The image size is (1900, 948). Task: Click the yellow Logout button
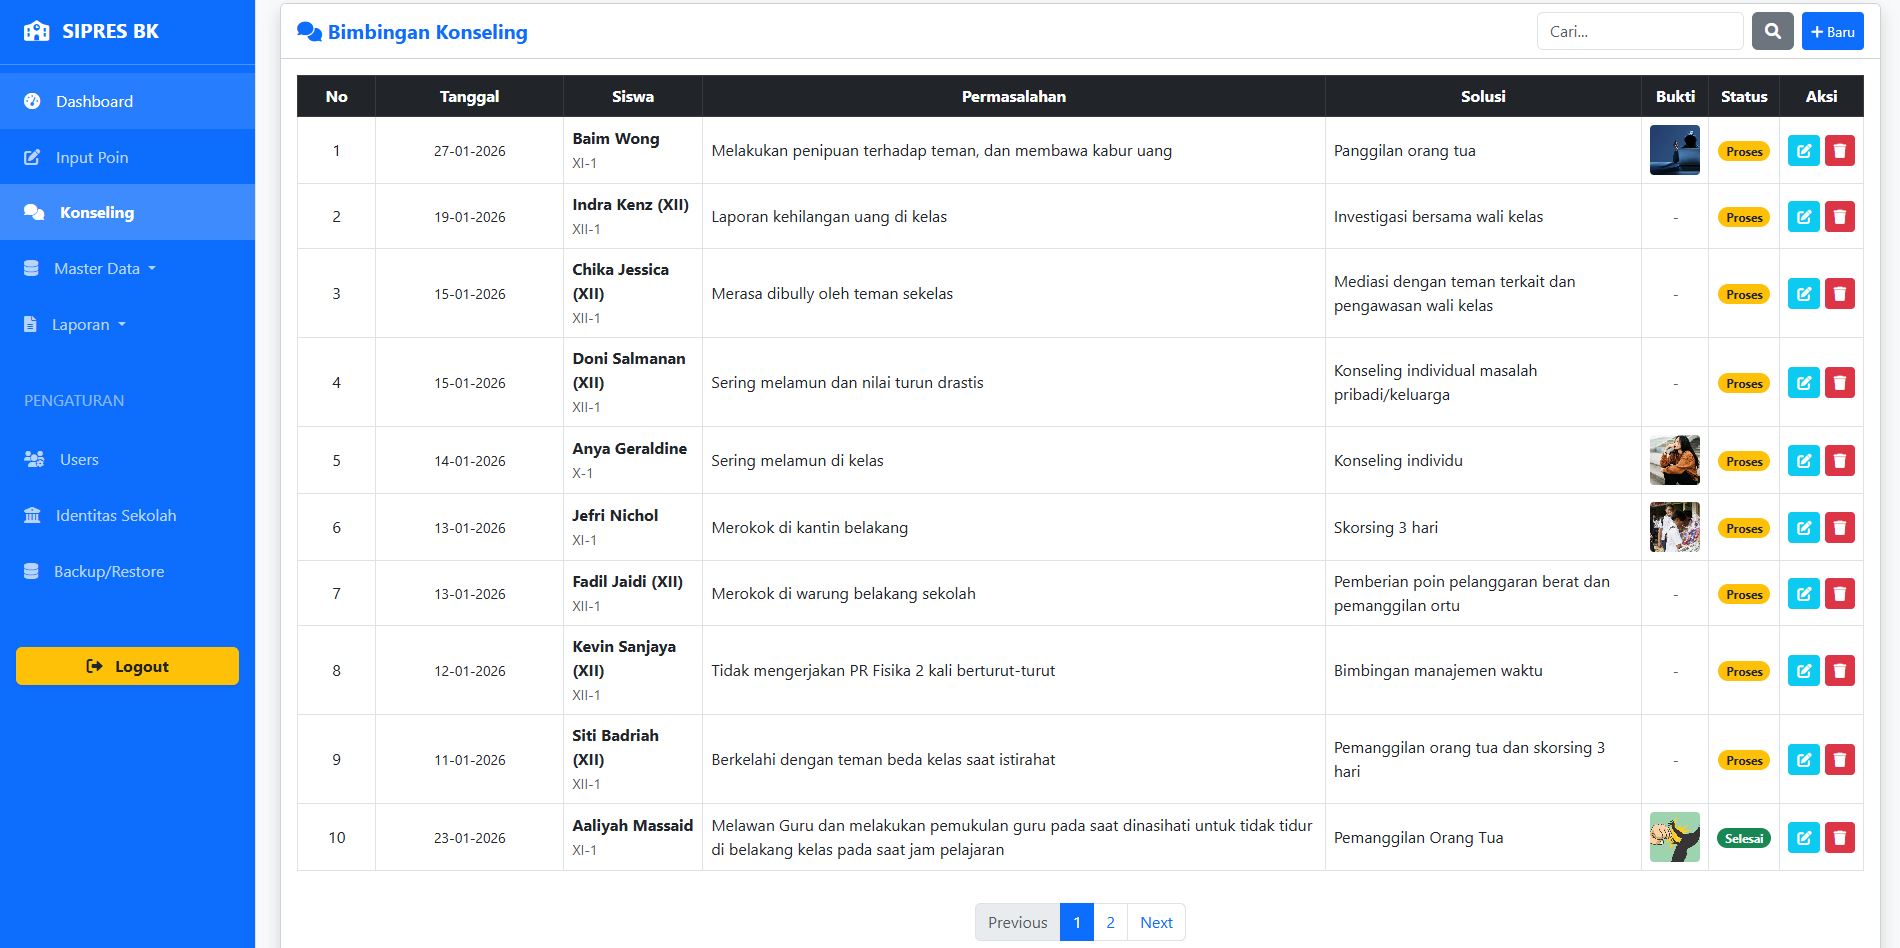(127, 666)
